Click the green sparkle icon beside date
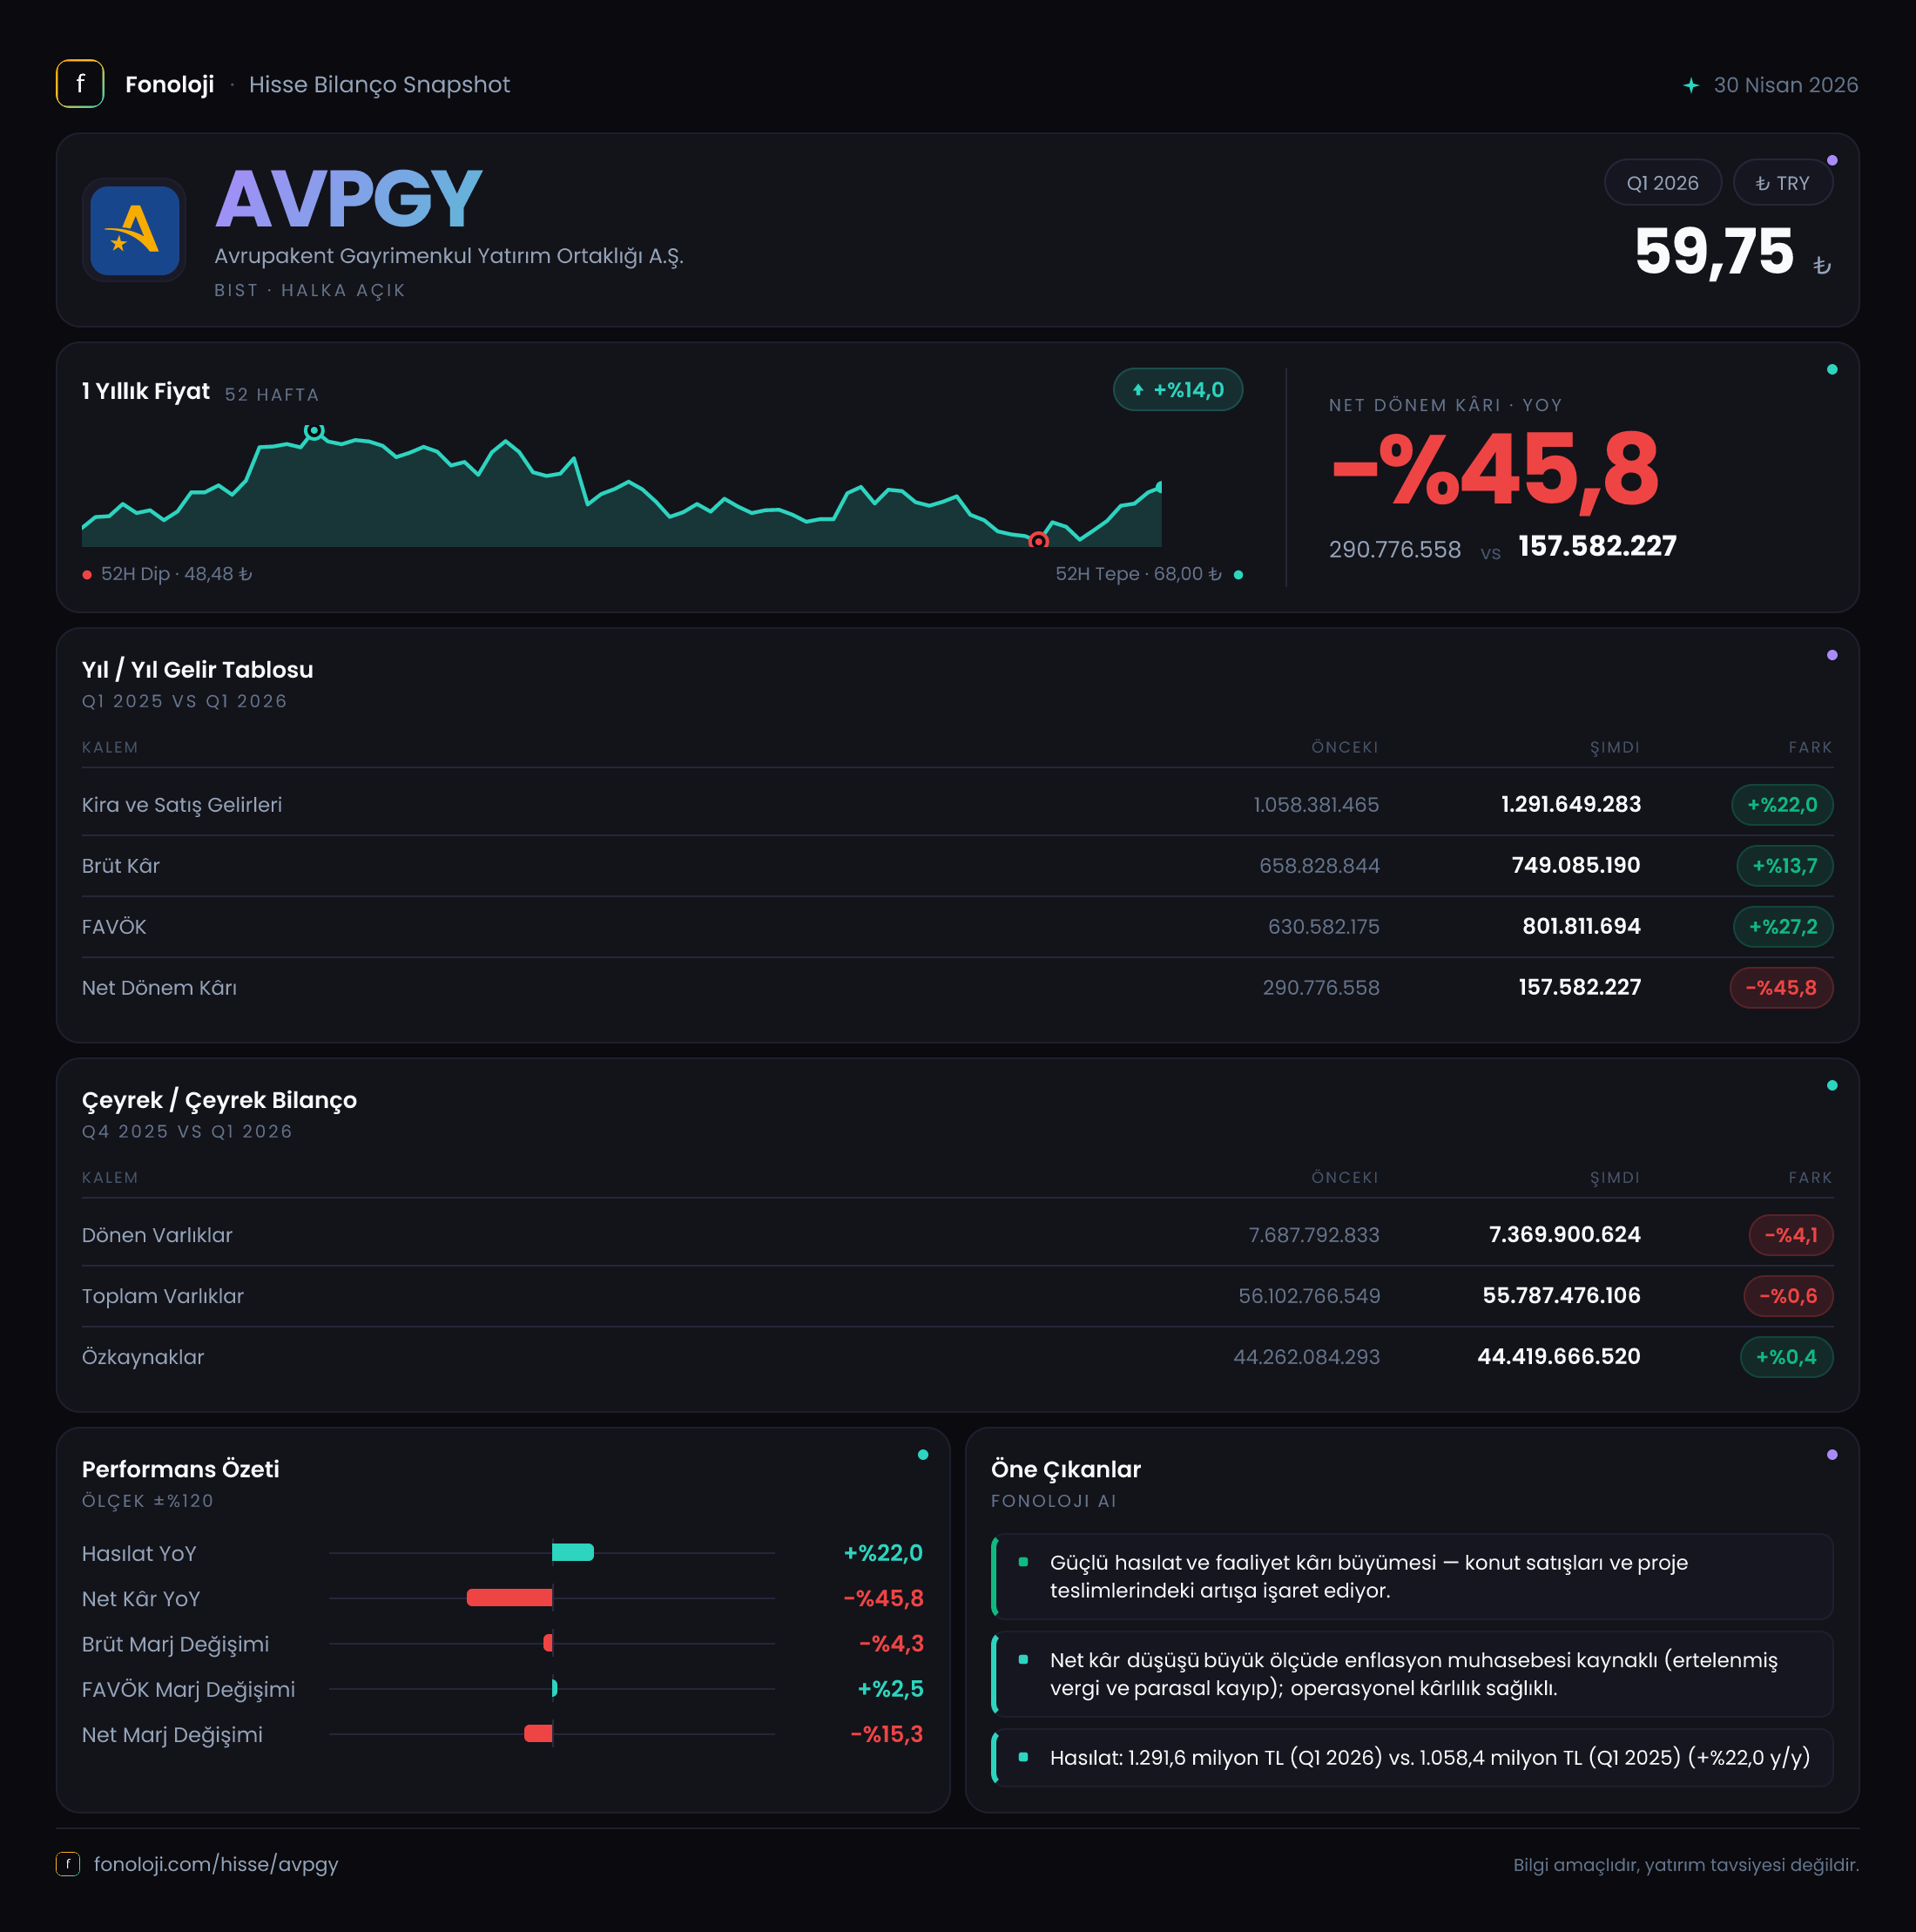The height and width of the screenshot is (1932, 1916). [1690, 85]
